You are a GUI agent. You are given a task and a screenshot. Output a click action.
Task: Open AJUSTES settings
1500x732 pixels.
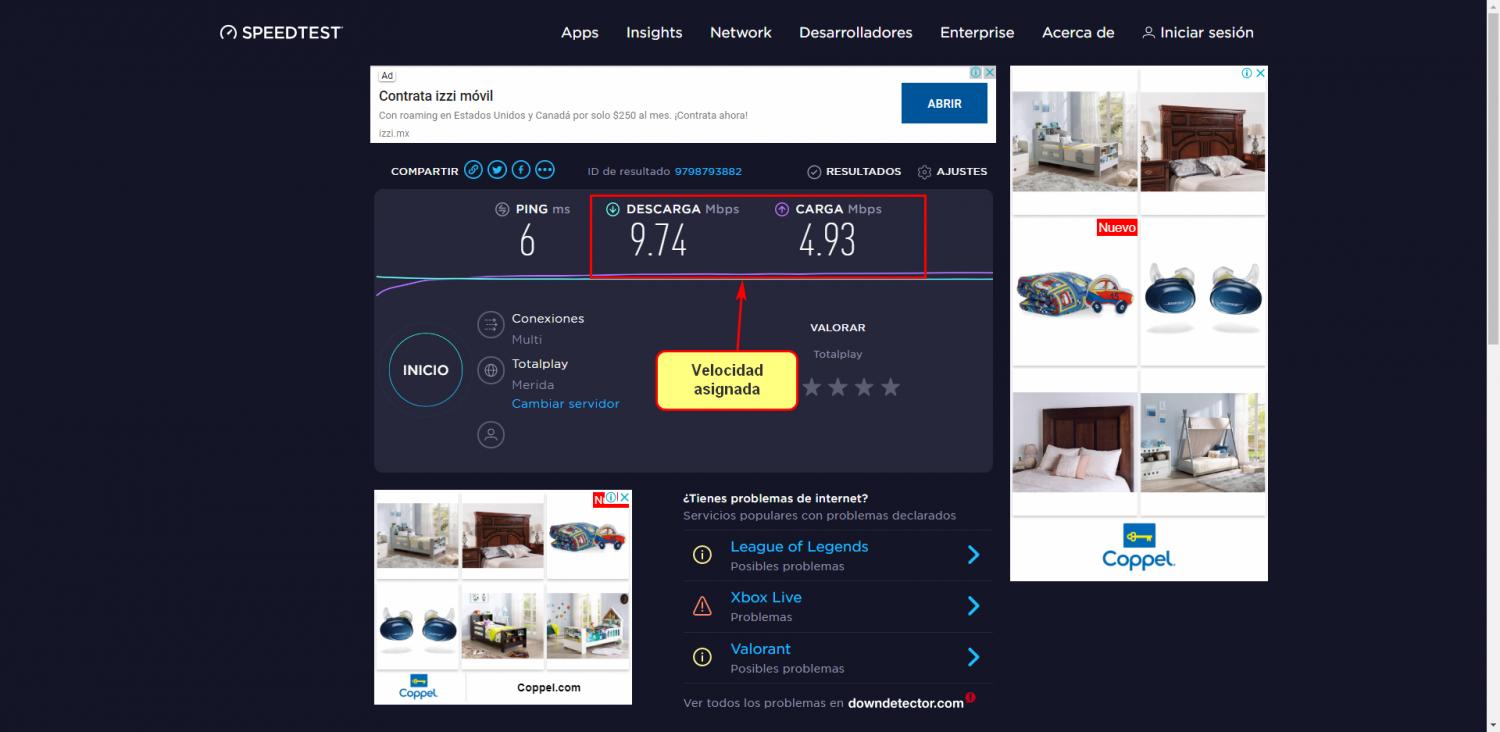952,172
